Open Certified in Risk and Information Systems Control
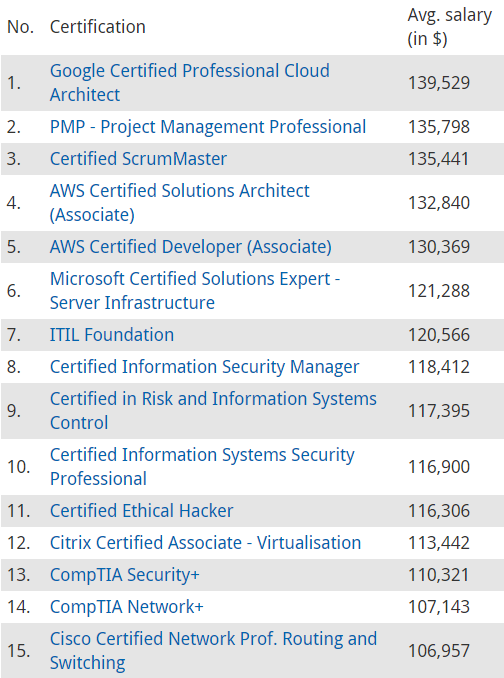 pyautogui.click(x=213, y=411)
